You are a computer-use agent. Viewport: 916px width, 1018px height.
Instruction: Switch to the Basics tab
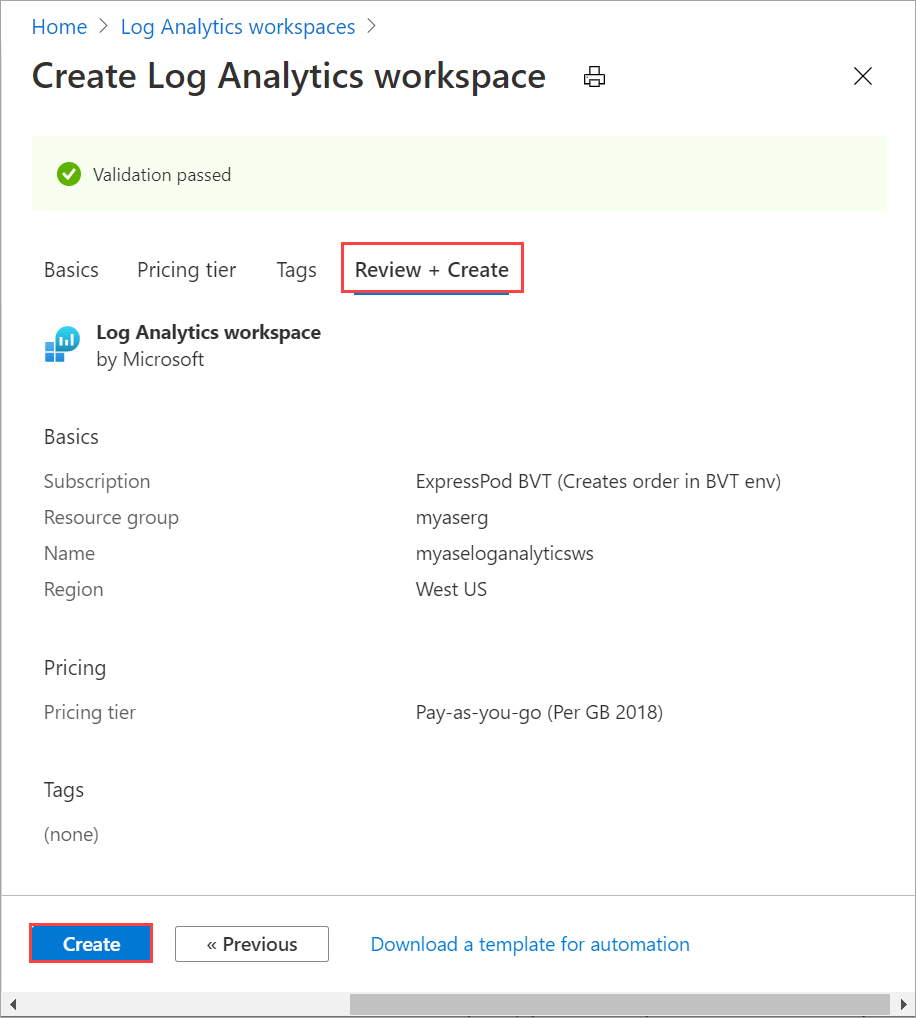pyautogui.click(x=71, y=269)
